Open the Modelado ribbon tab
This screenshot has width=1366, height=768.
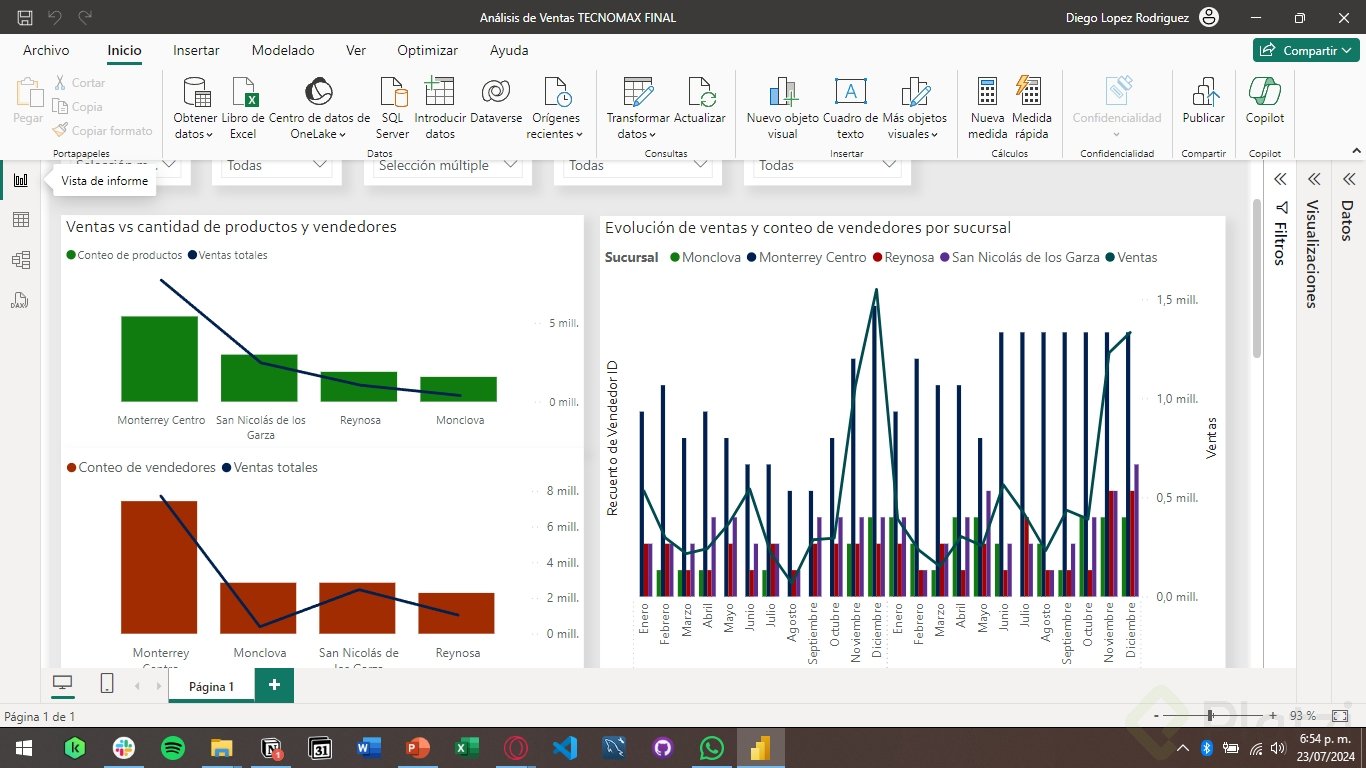tap(283, 50)
